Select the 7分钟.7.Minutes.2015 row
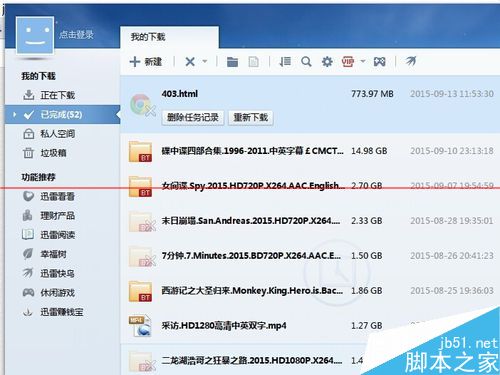This screenshot has height=375, width=500. click(x=310, y=256)
